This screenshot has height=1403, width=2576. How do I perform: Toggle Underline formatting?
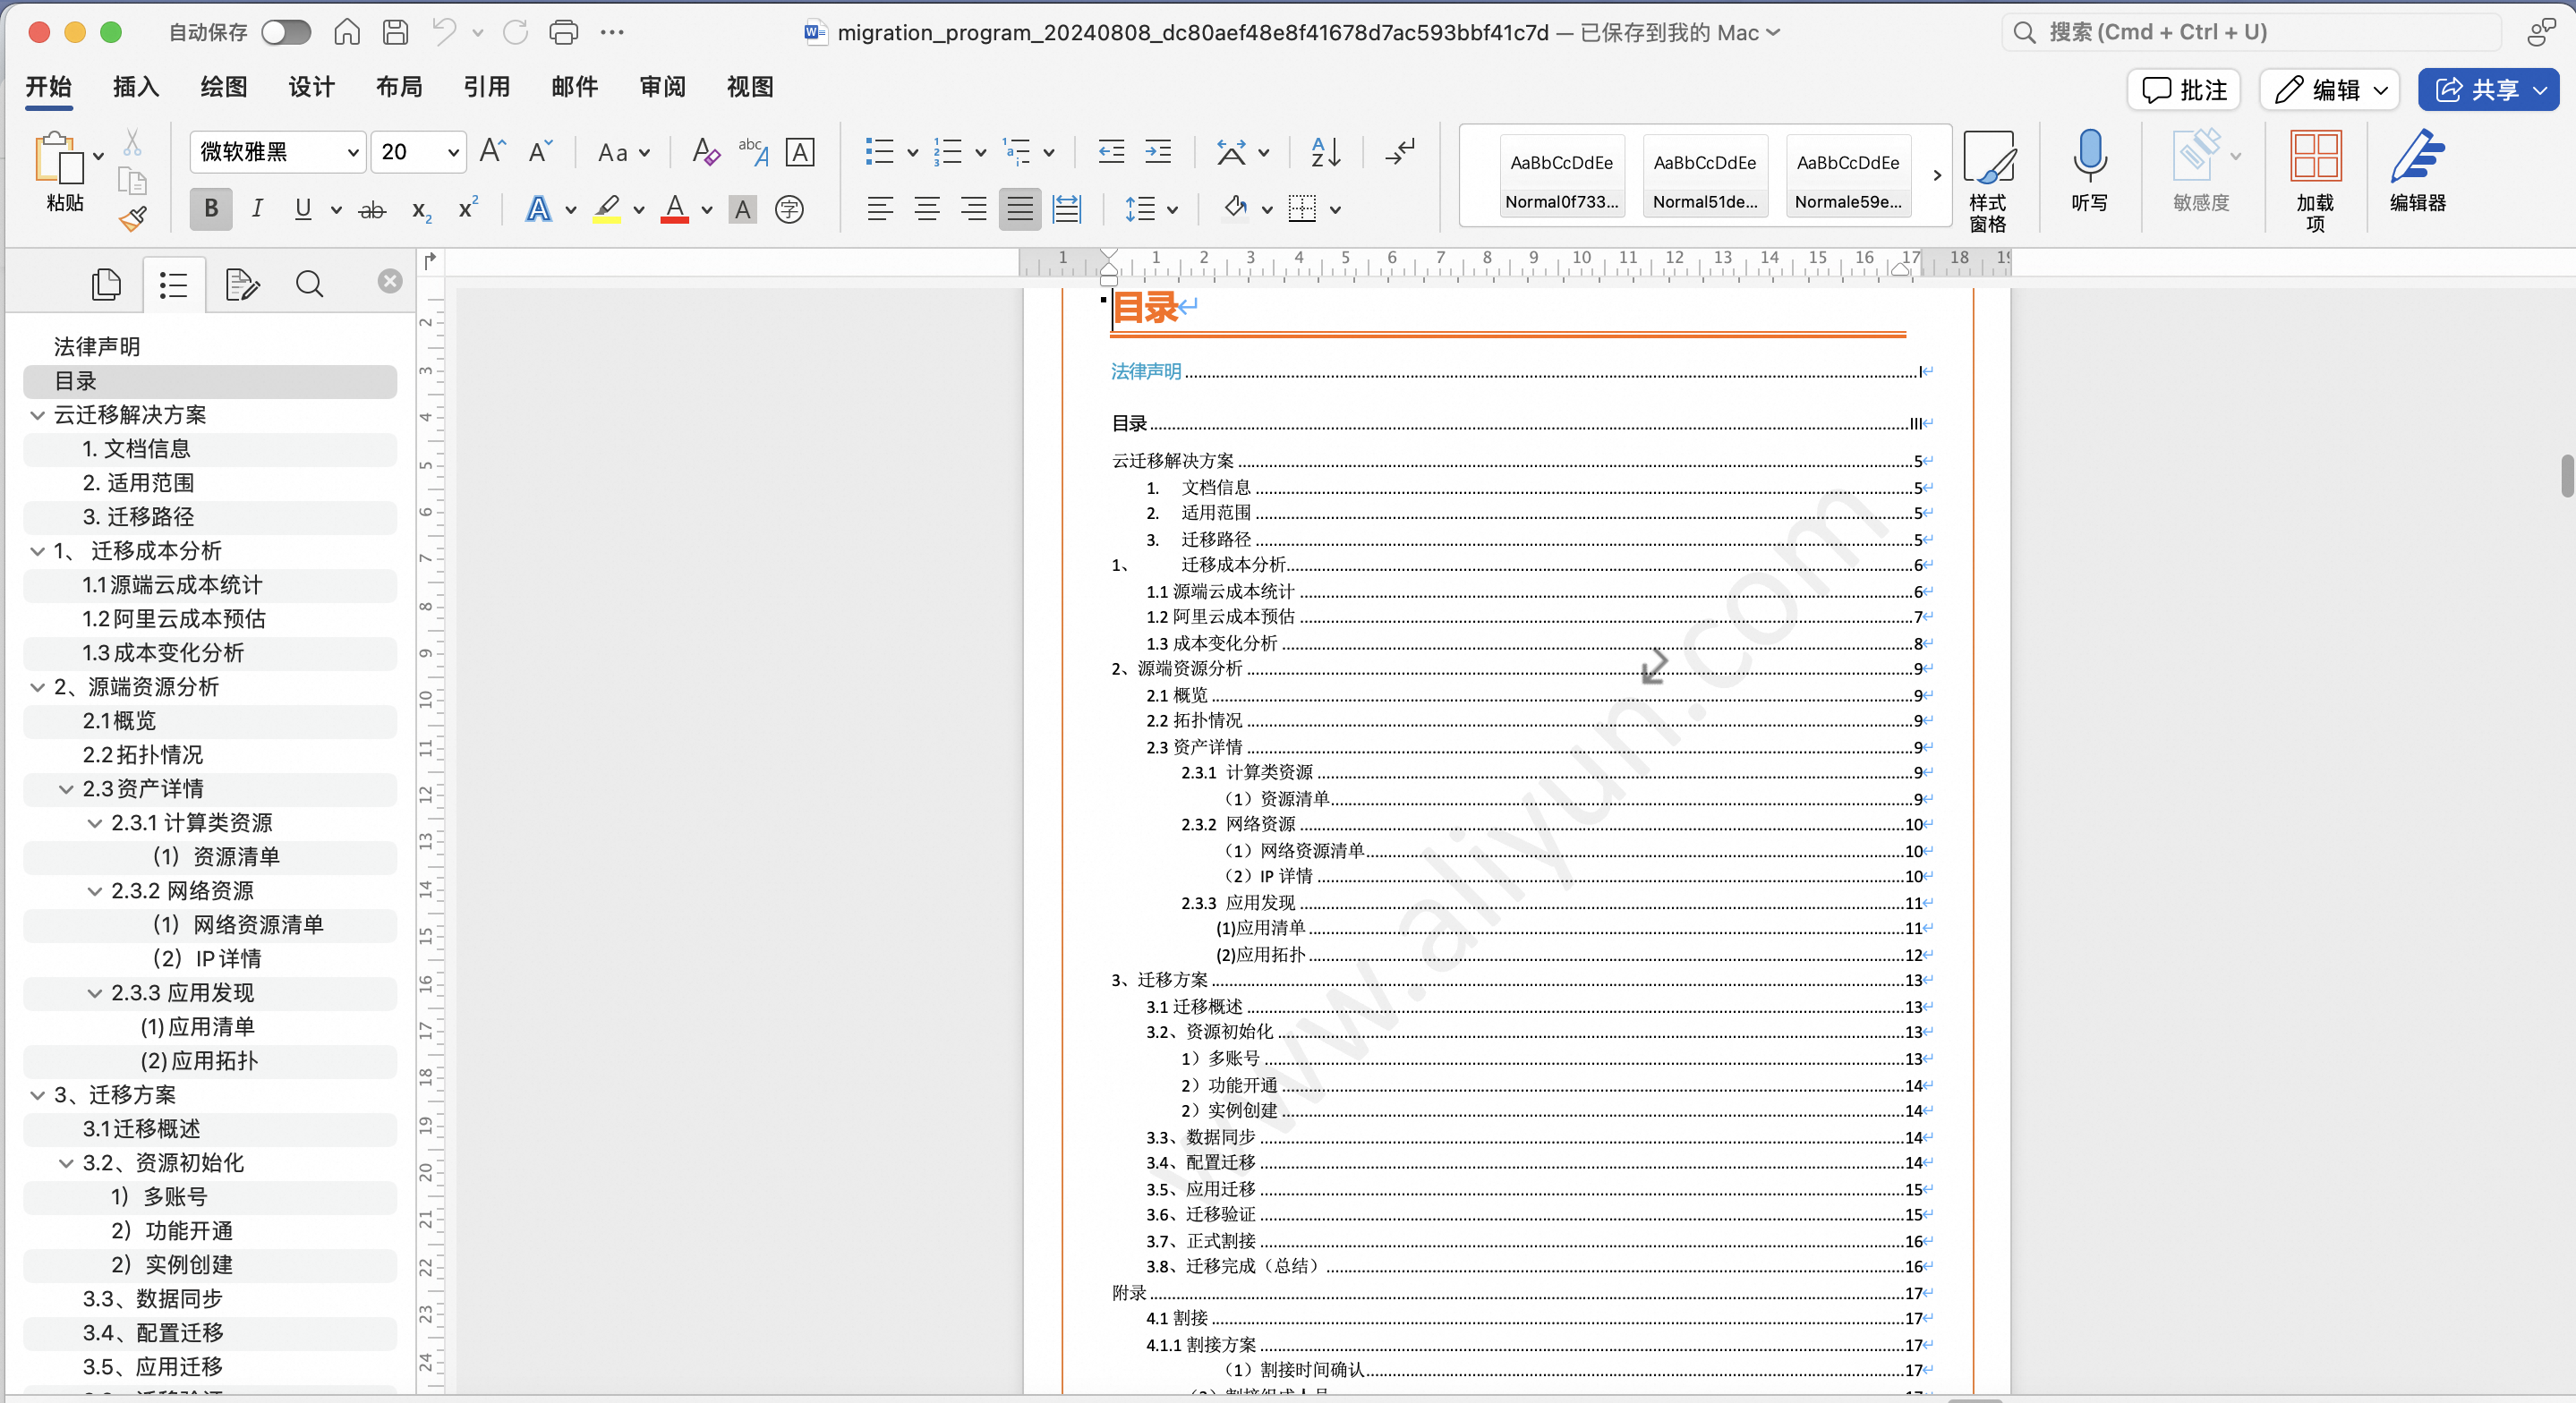(303, 209)
